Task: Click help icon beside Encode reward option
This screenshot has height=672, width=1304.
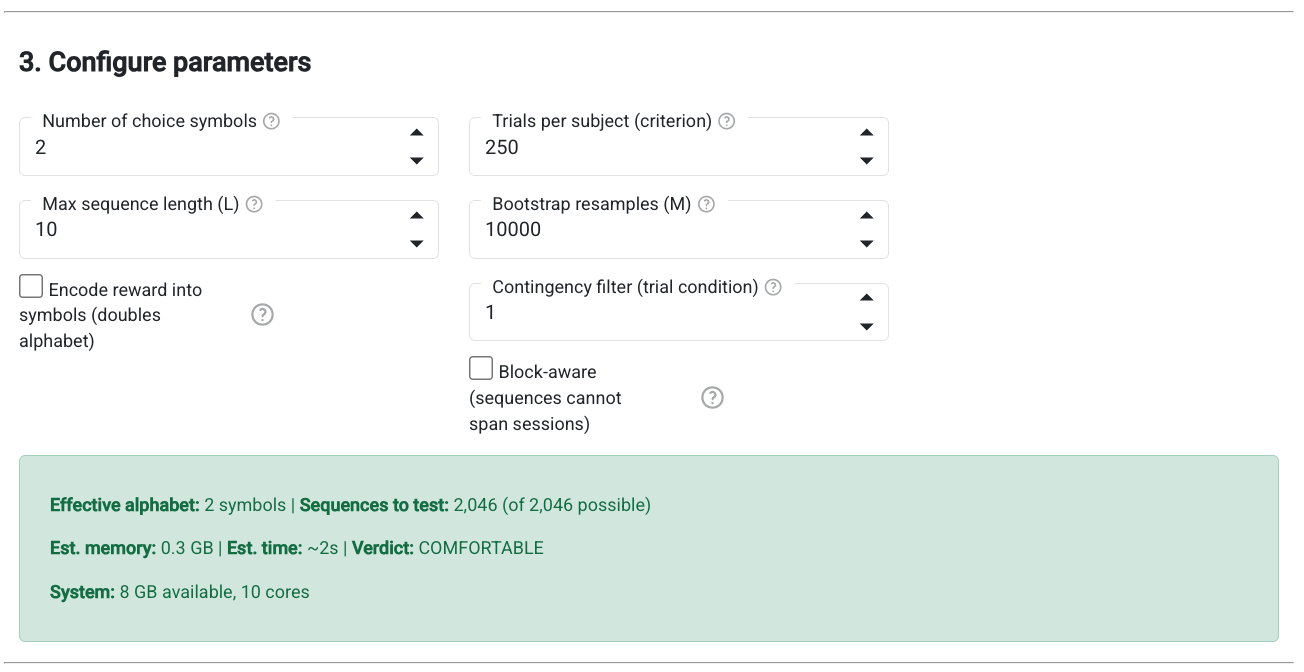Action: coord(262,315)
